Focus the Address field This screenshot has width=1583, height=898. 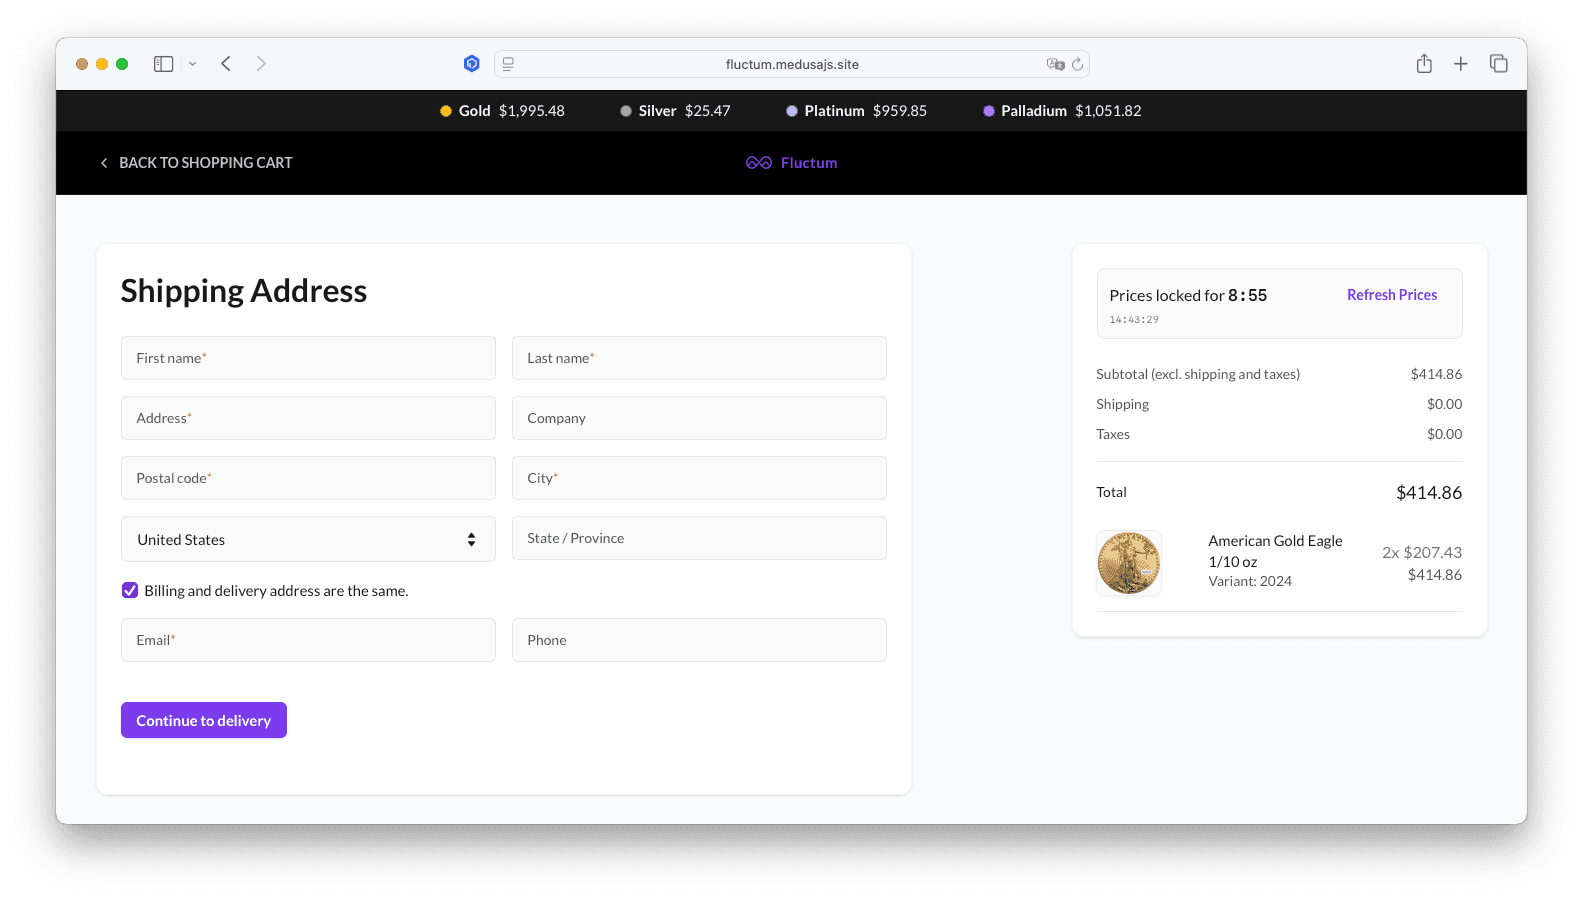[x=308, y=418]
